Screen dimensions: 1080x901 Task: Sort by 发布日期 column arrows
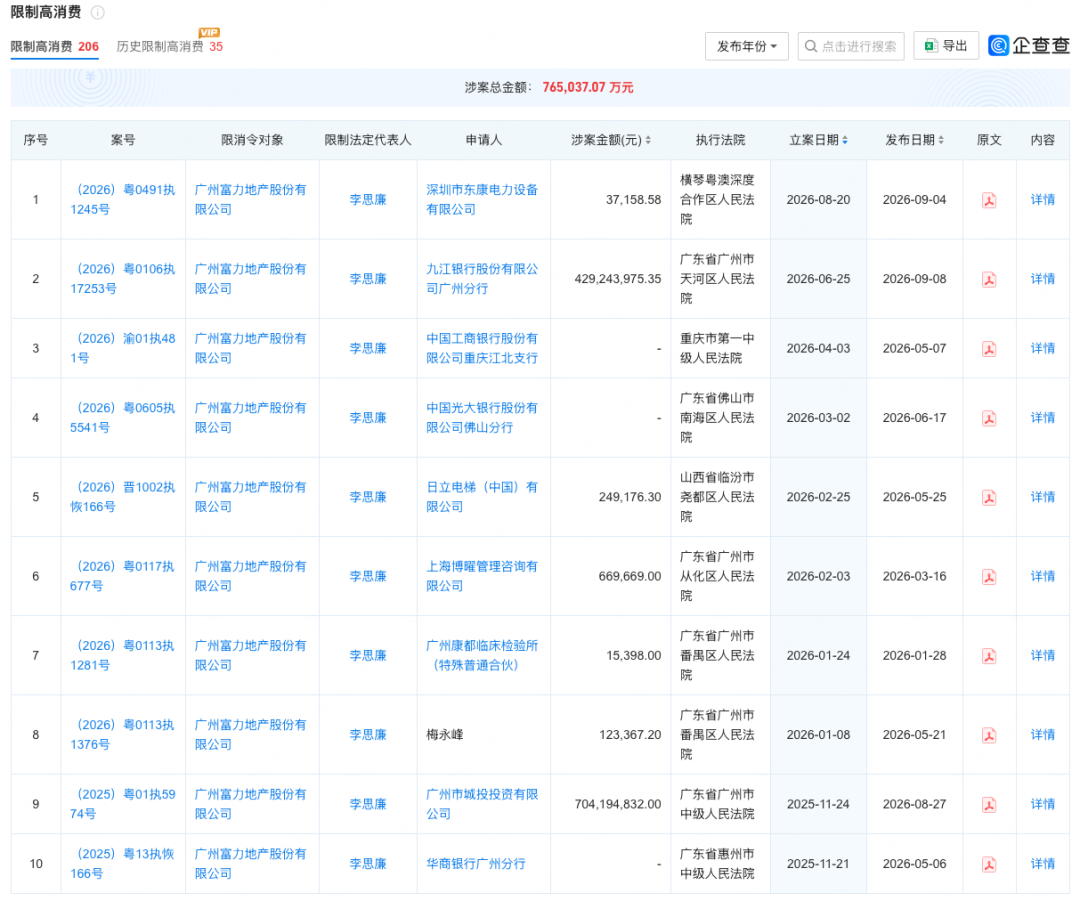(941, 140)
